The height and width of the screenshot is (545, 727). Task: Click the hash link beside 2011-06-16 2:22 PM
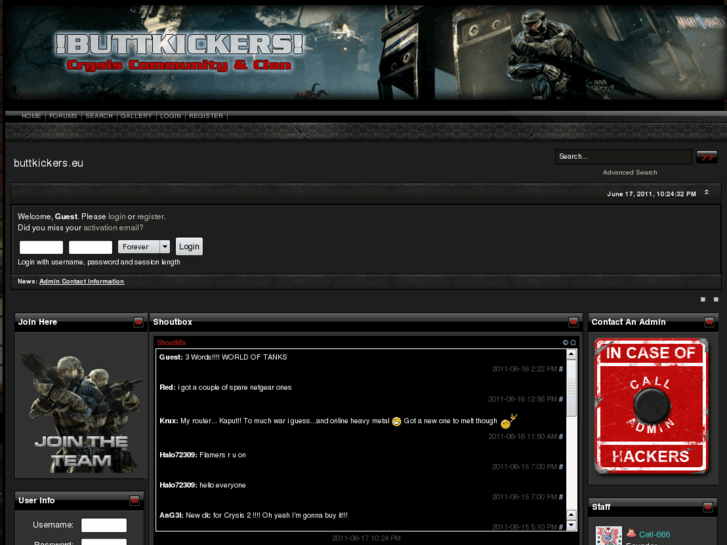tap(561, 369)
